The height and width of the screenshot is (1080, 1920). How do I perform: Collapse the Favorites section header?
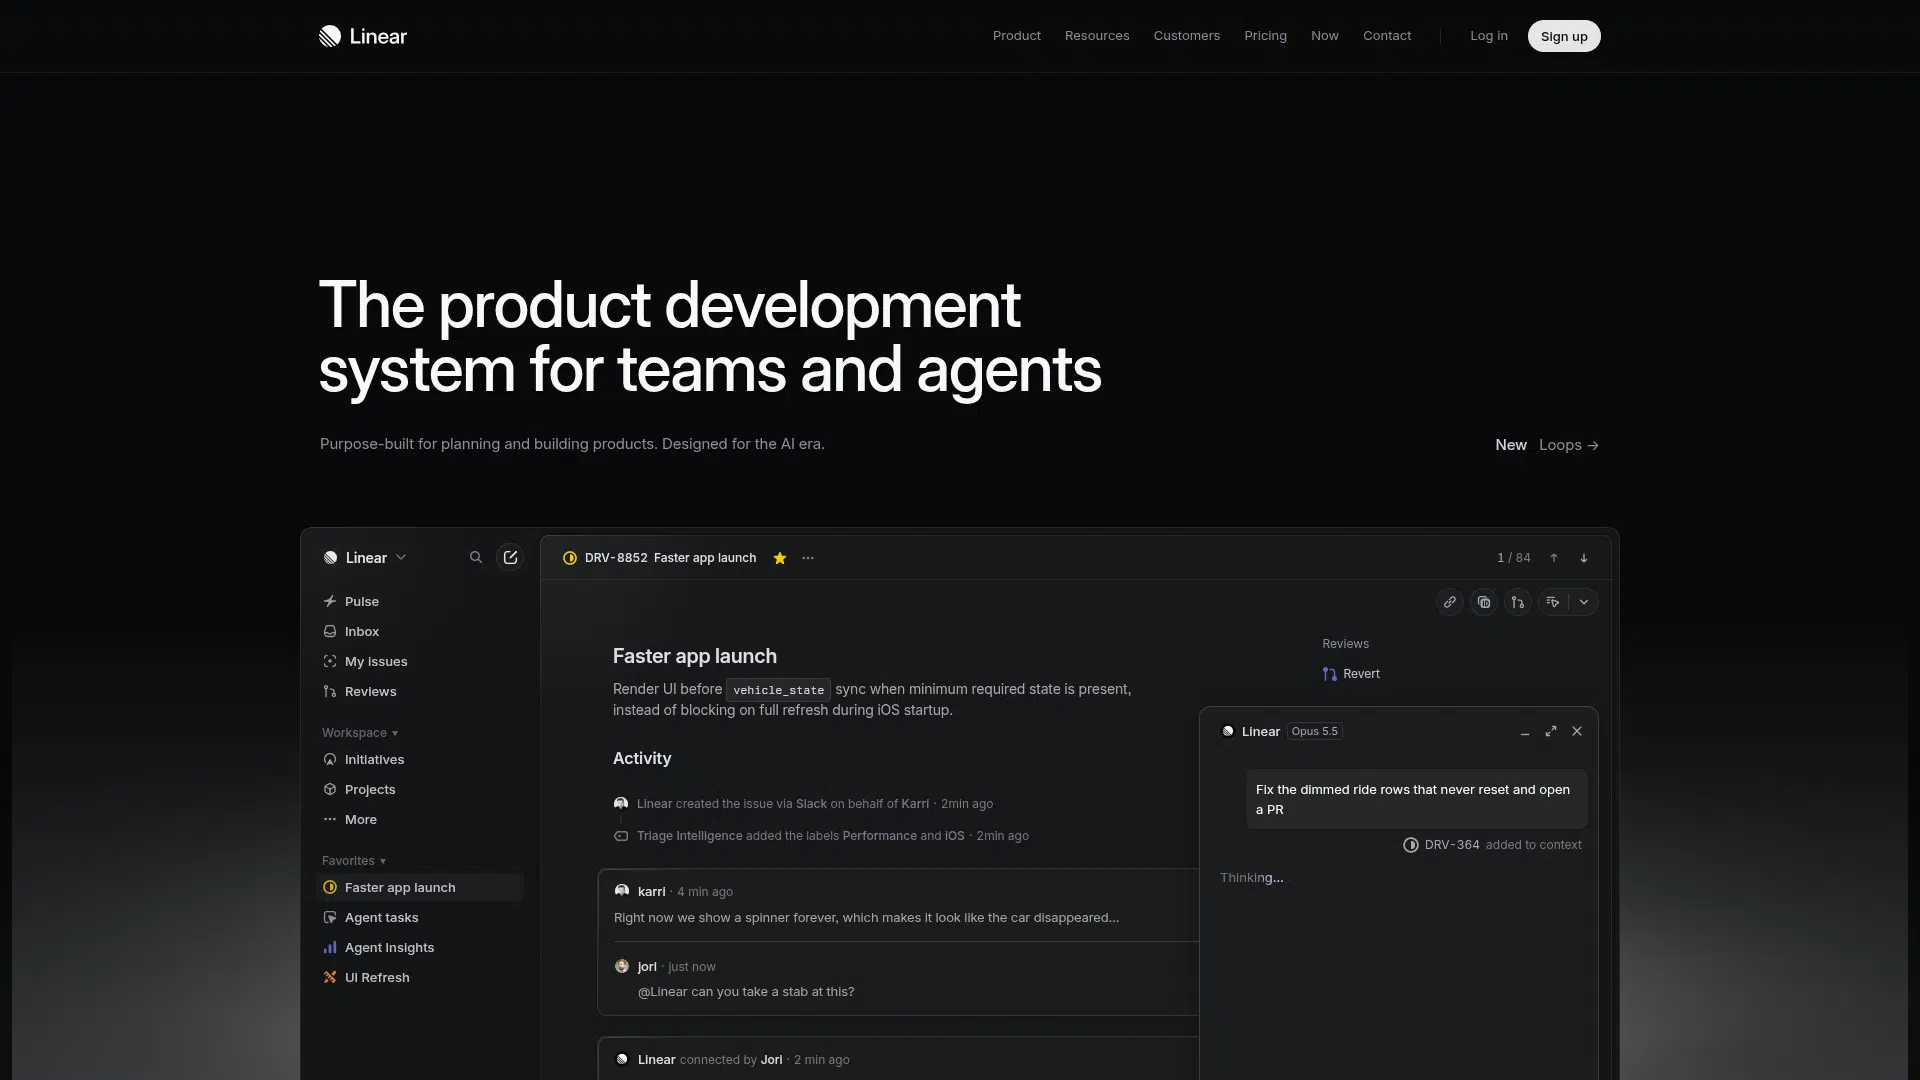tap(354, 860)
